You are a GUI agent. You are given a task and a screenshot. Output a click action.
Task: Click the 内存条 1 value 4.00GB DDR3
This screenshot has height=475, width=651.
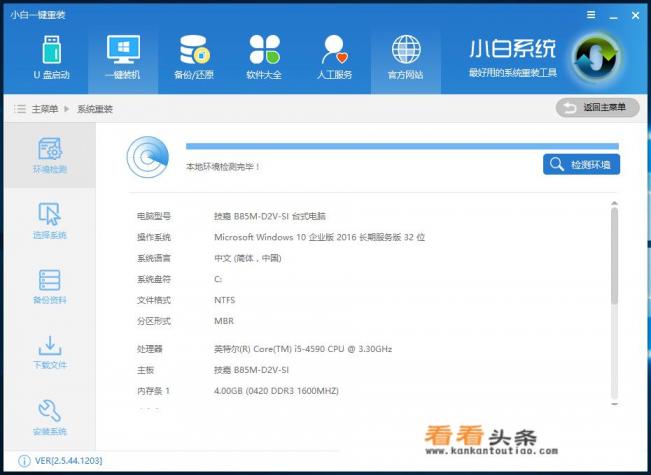[276, 391]
